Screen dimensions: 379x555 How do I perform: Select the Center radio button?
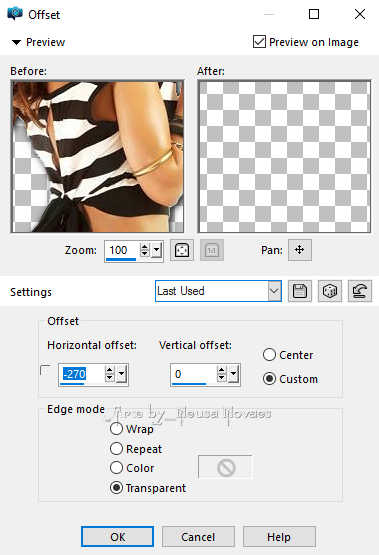coord(269,355)
